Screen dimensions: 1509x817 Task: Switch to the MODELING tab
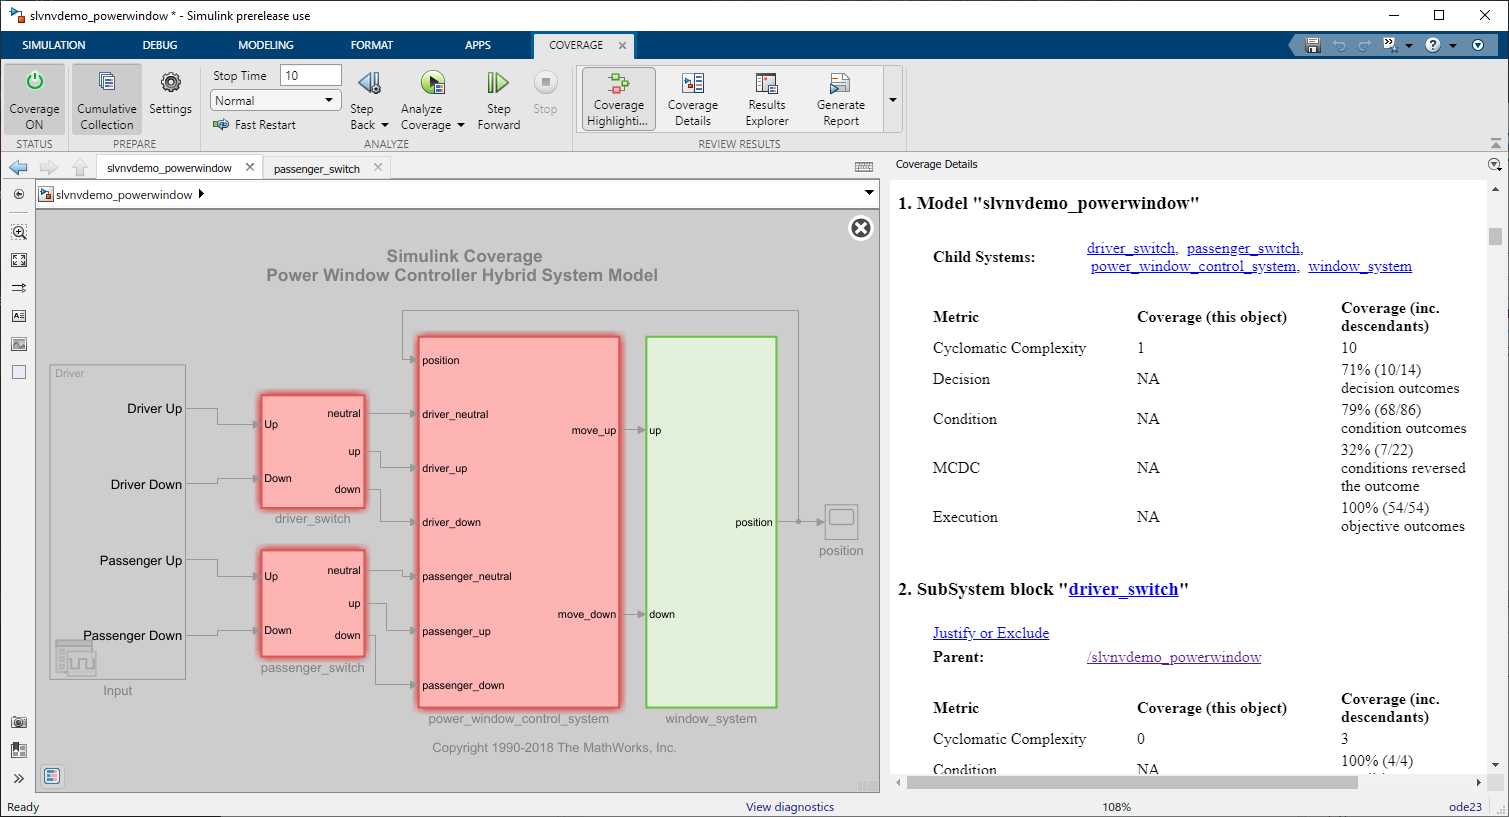[x=265, y=45]
